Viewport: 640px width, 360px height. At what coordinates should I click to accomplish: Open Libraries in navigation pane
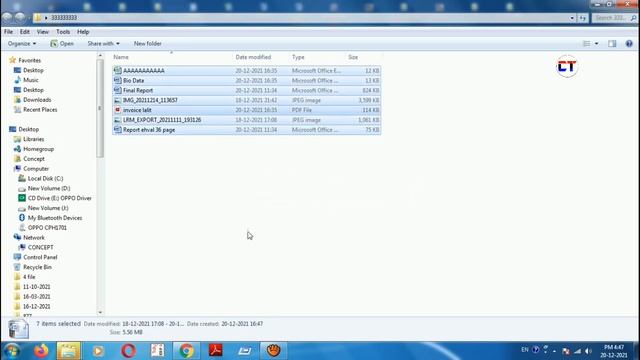pyautogui.click(x=33, y=139)
